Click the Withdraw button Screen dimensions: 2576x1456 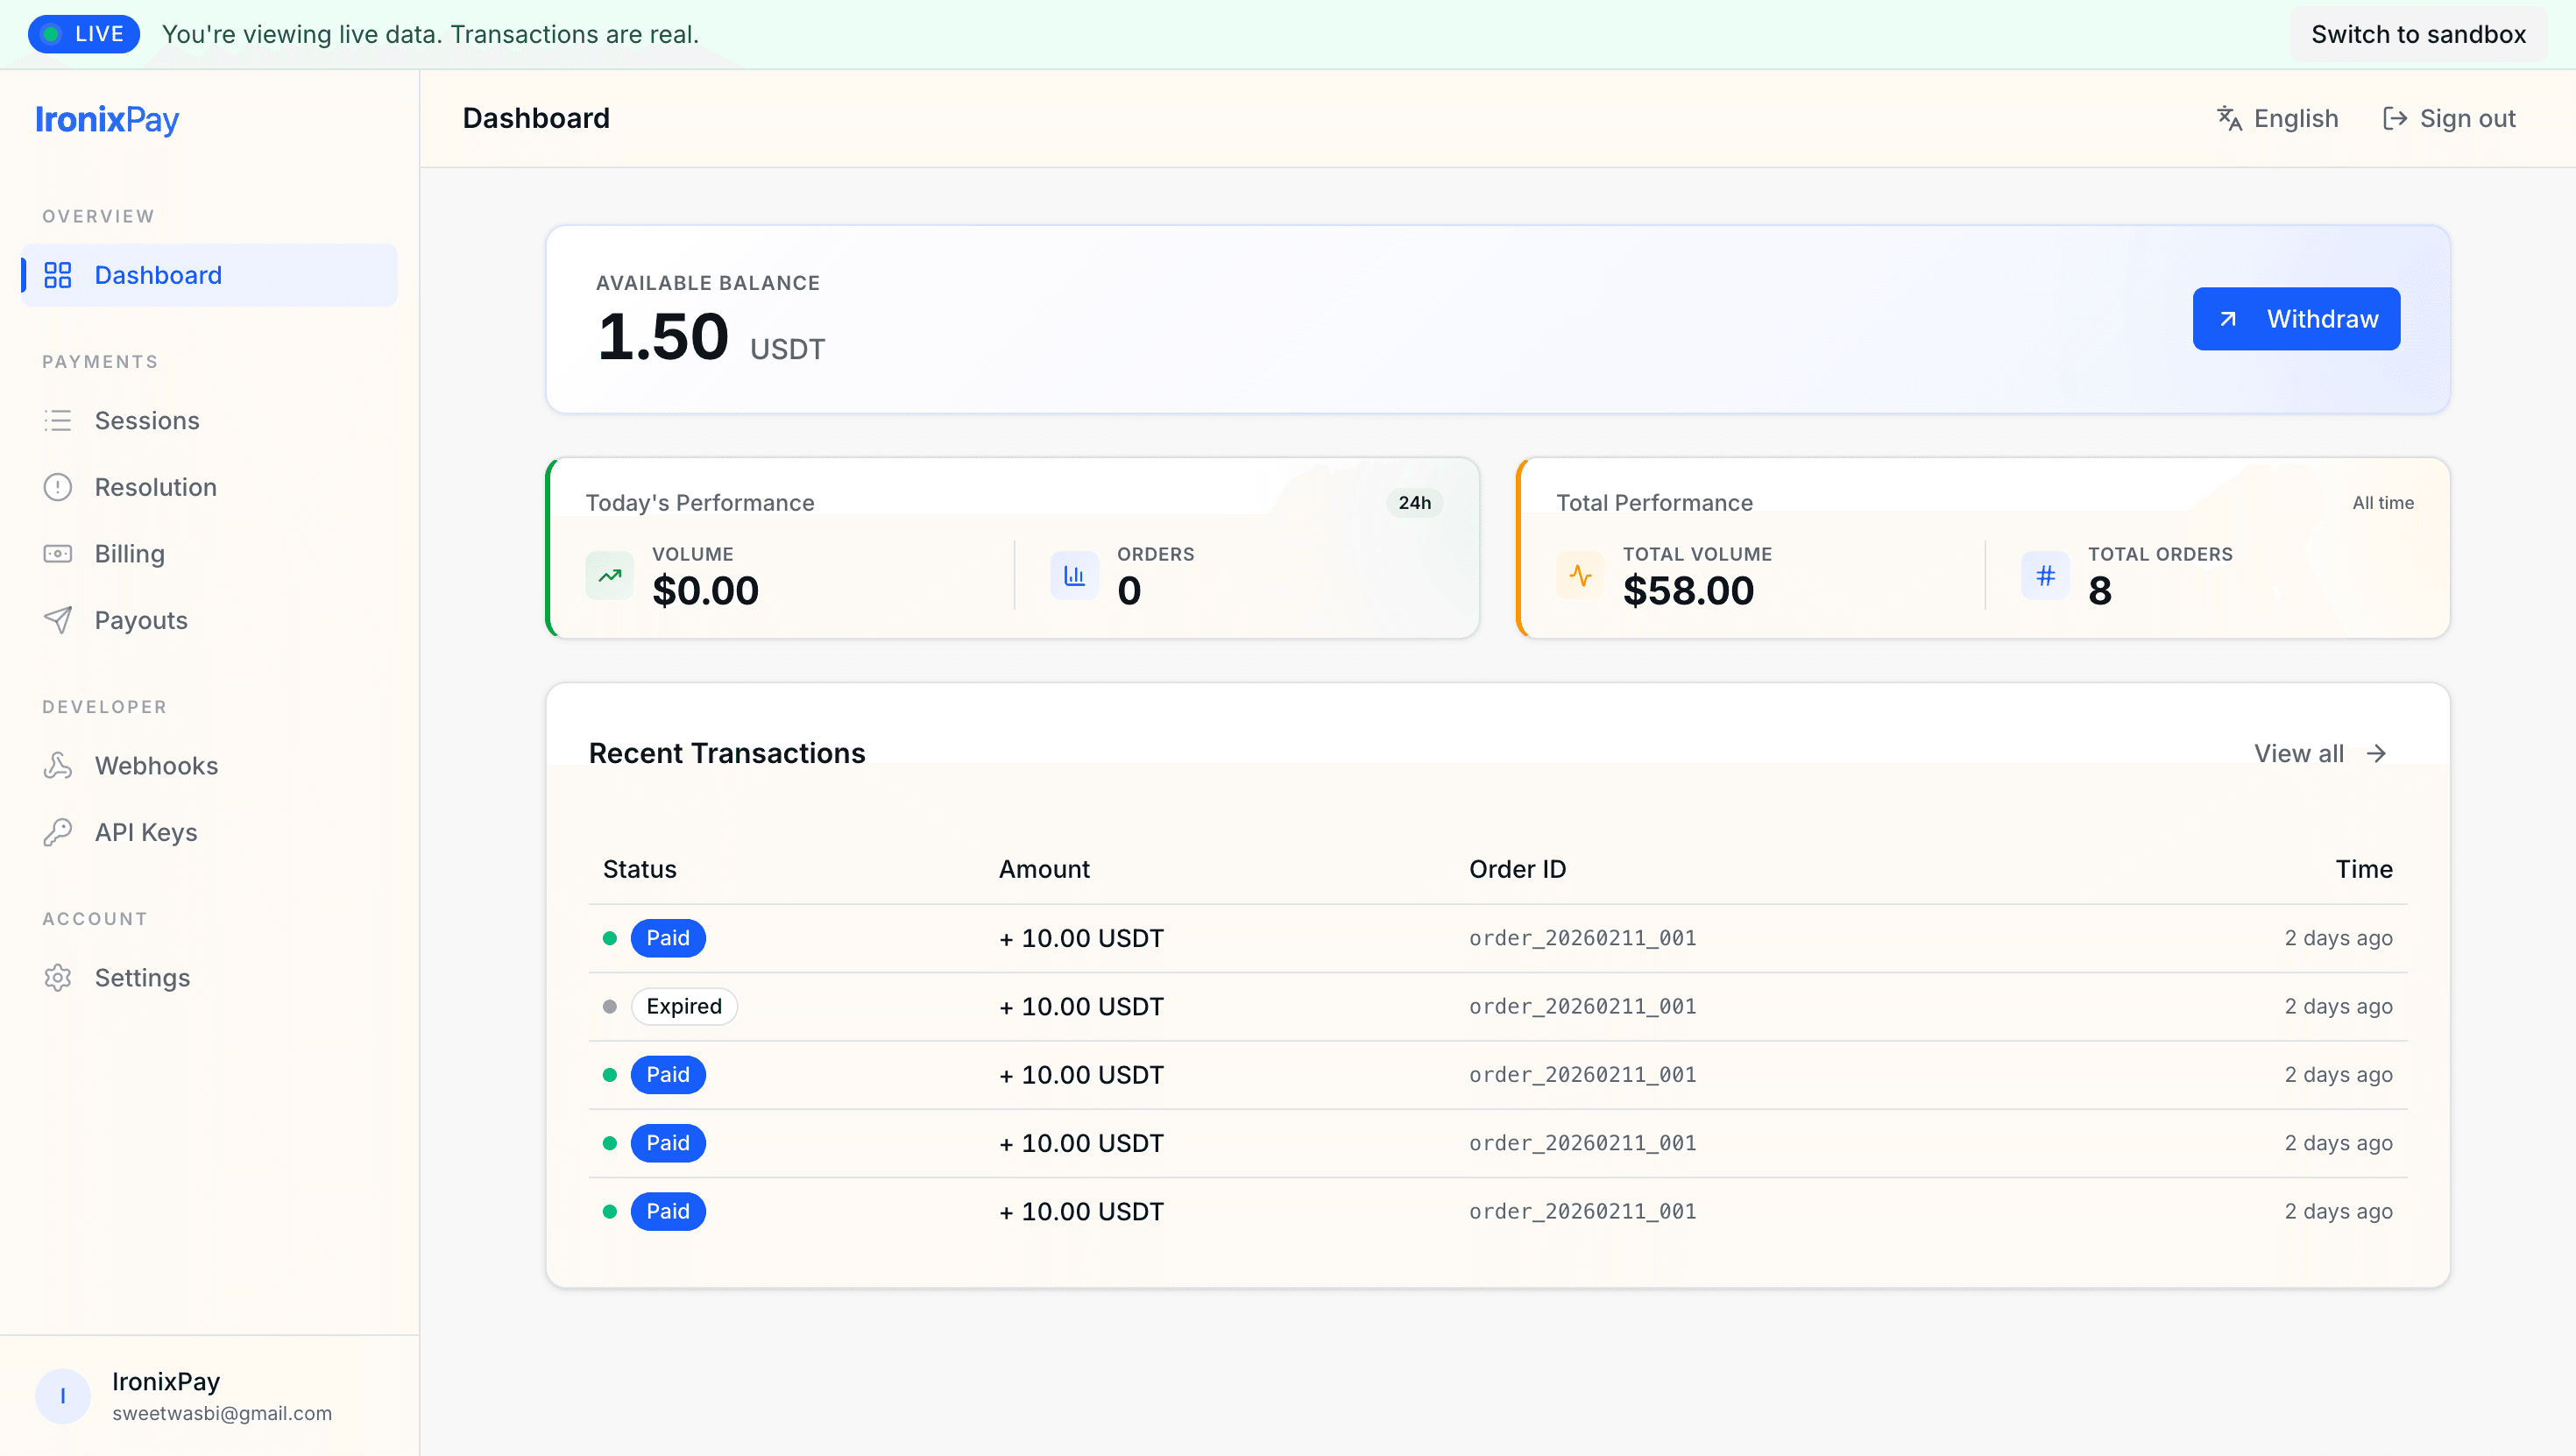(2296, 318)
